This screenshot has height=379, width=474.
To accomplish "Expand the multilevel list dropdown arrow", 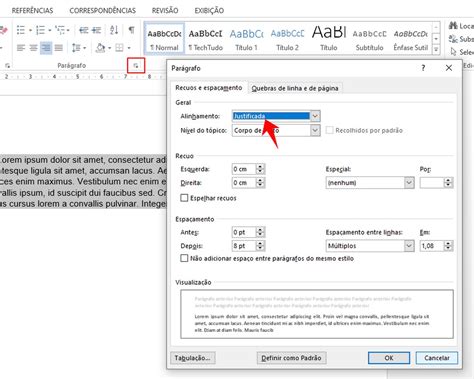I will (68, 30).
